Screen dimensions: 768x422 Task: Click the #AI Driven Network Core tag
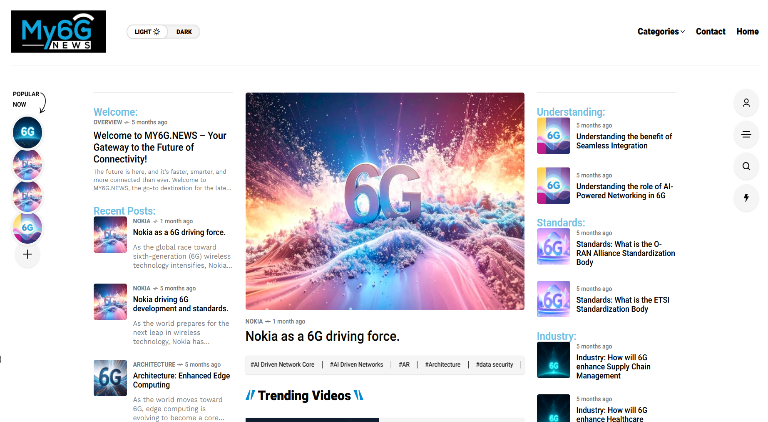tap(282, 365)
